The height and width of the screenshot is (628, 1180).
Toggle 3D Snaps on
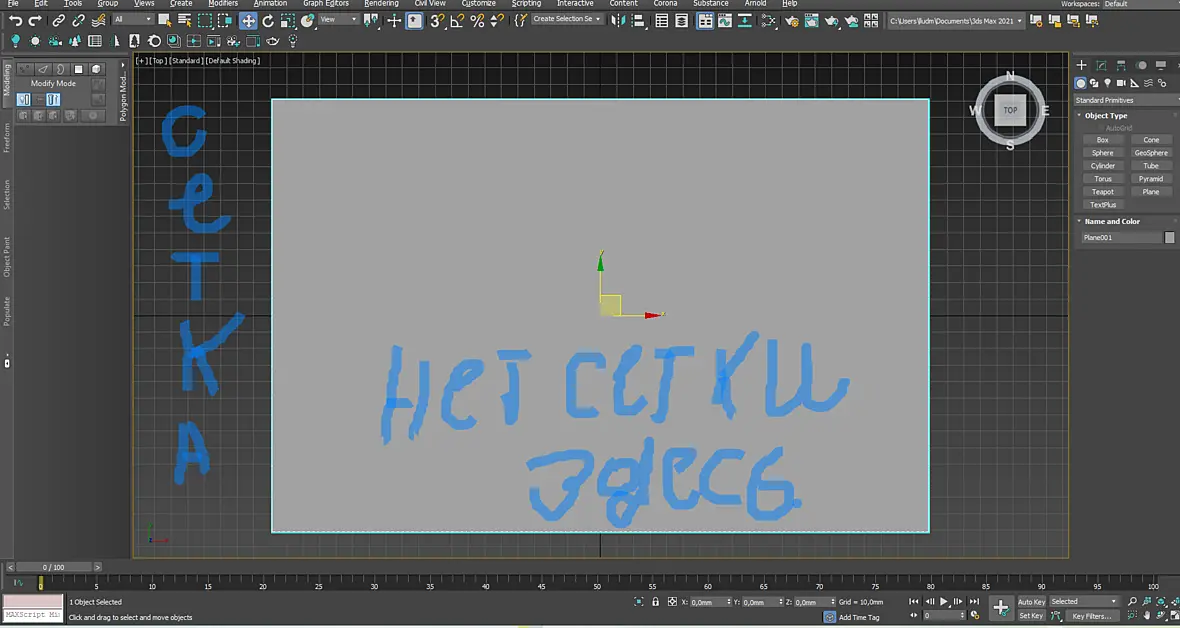pos(437,21)
